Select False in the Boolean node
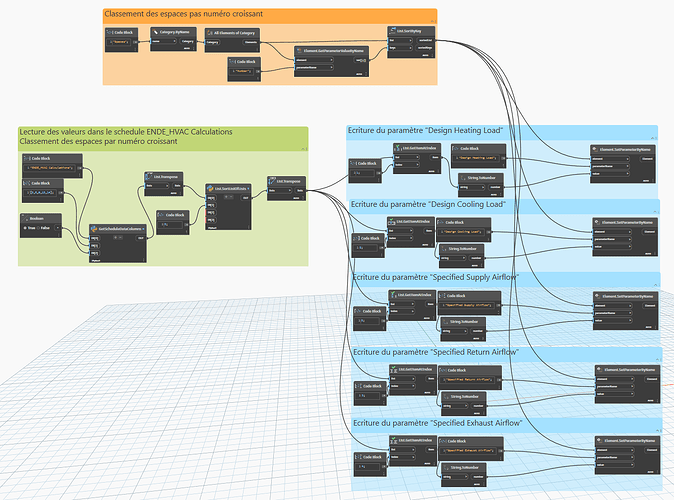Viewport: 674px width, 500px height. pos(43,228)
